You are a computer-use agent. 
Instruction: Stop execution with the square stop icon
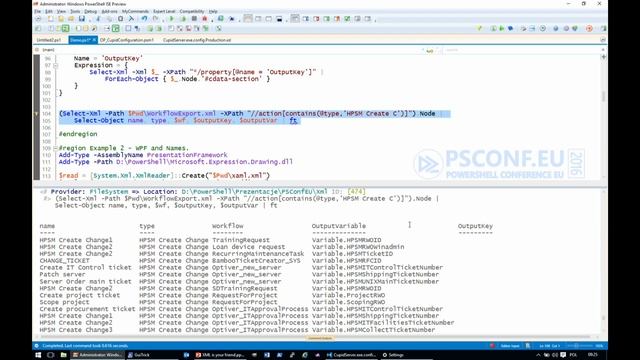(x=194, y=19)
